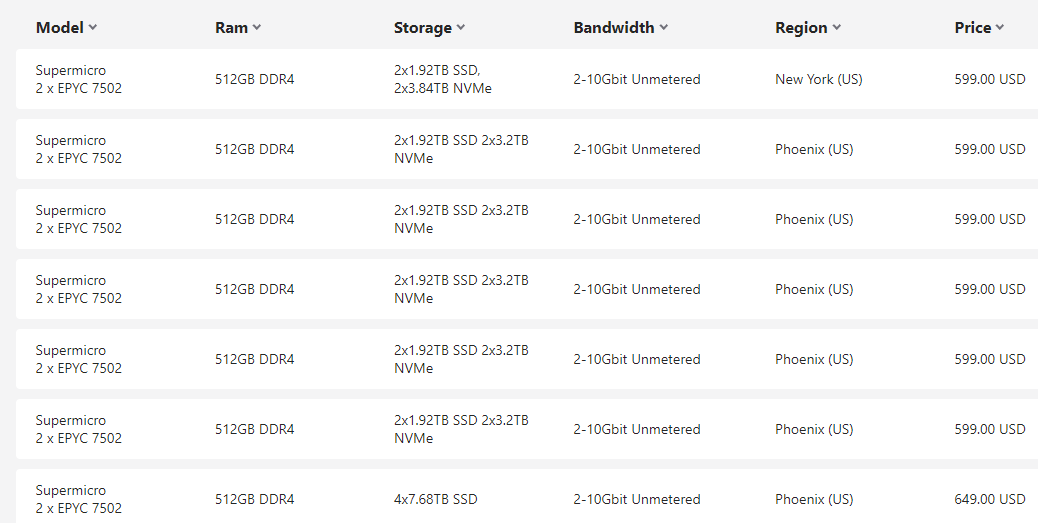1038x523 pixels.
Task: Select the fifth row's storage description
Action: [x=461, y=359]
